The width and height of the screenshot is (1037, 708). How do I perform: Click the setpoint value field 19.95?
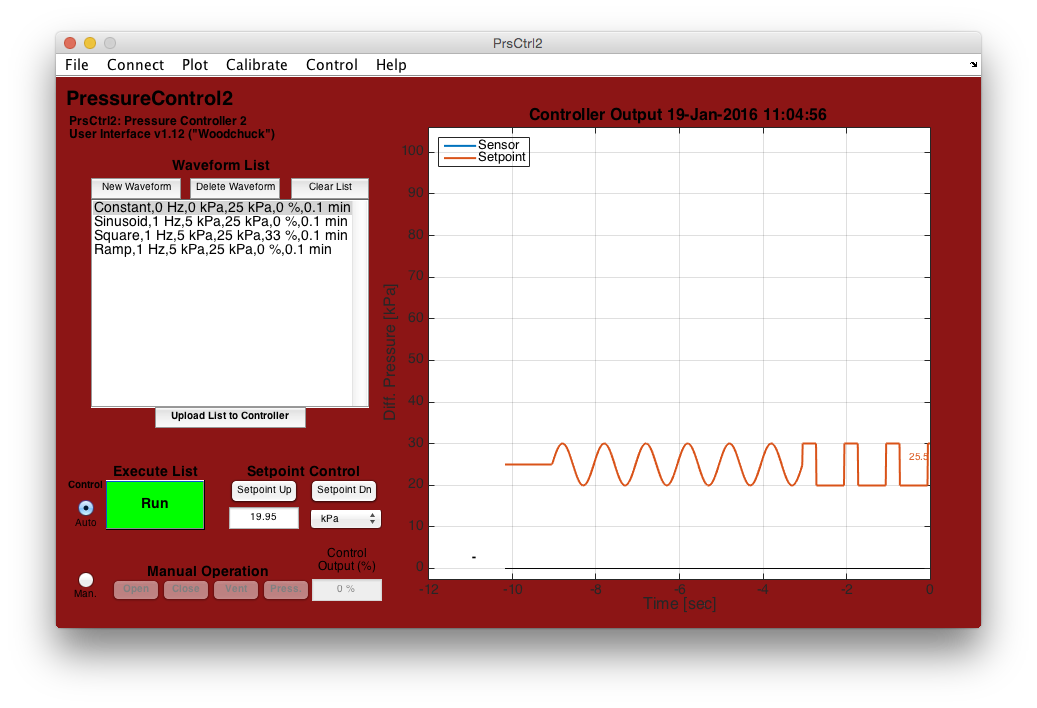pyautogui.click(x=263, y=517)
